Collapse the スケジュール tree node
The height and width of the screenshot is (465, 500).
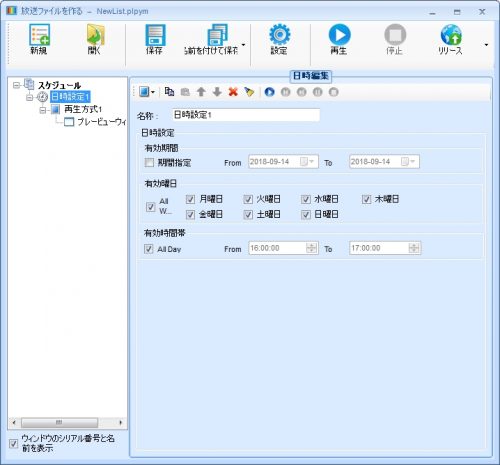16,85
